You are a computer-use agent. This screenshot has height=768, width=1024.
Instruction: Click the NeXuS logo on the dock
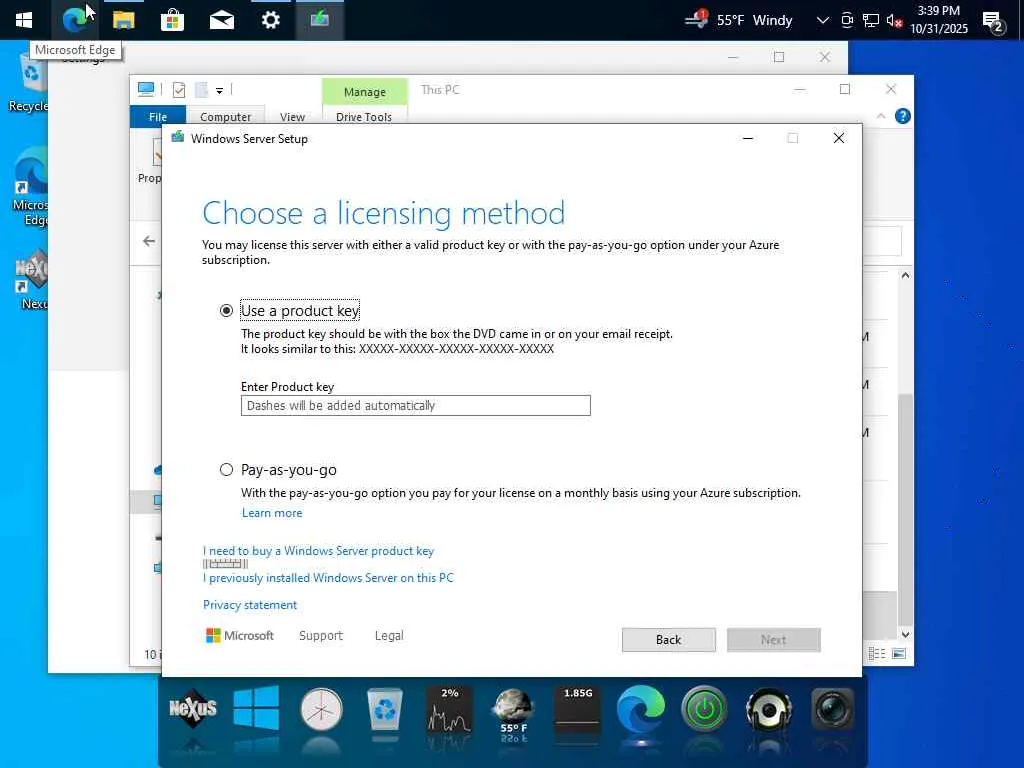pos(193,708)
